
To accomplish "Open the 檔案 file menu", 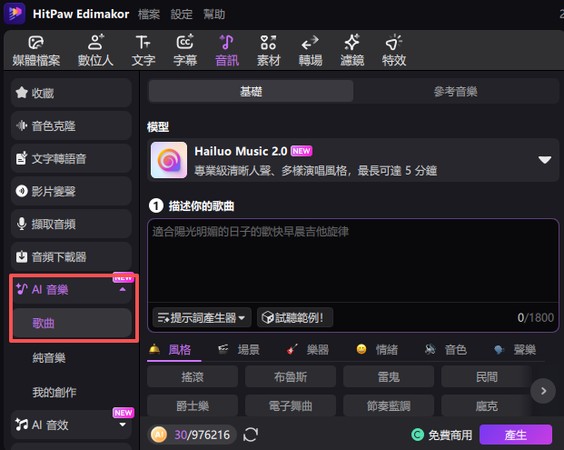I will tap(149, 14).
